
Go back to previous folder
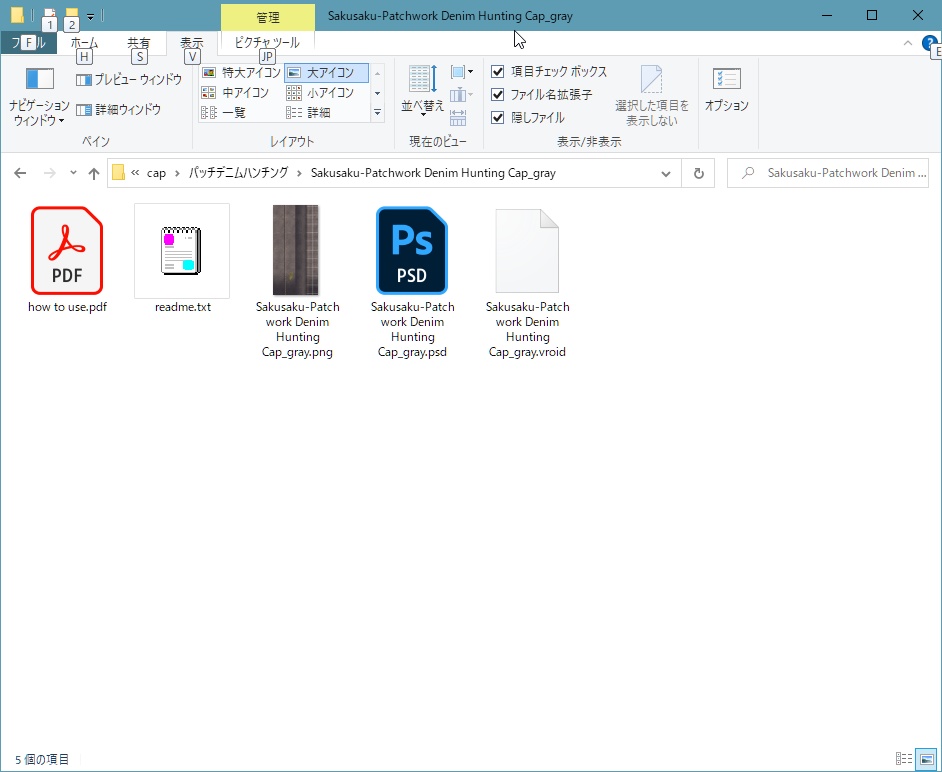point(20,174)
